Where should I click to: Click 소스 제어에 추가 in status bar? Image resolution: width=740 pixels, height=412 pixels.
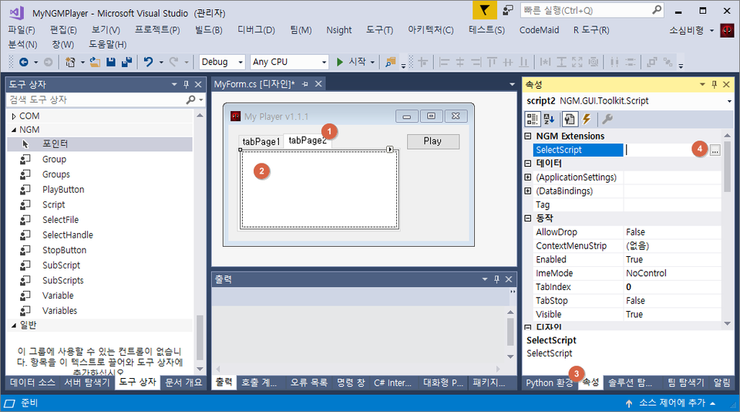[x=672, y=403]
